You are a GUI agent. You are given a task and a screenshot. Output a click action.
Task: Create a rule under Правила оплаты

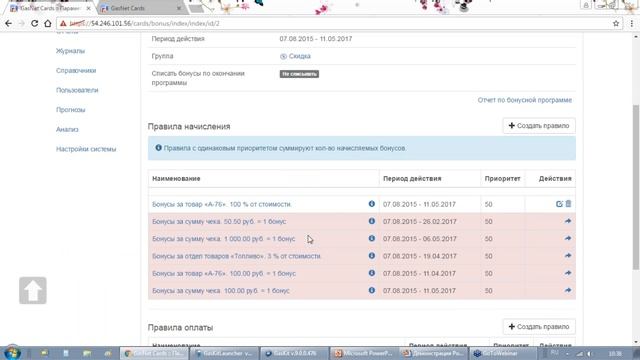tap(539, 327)
